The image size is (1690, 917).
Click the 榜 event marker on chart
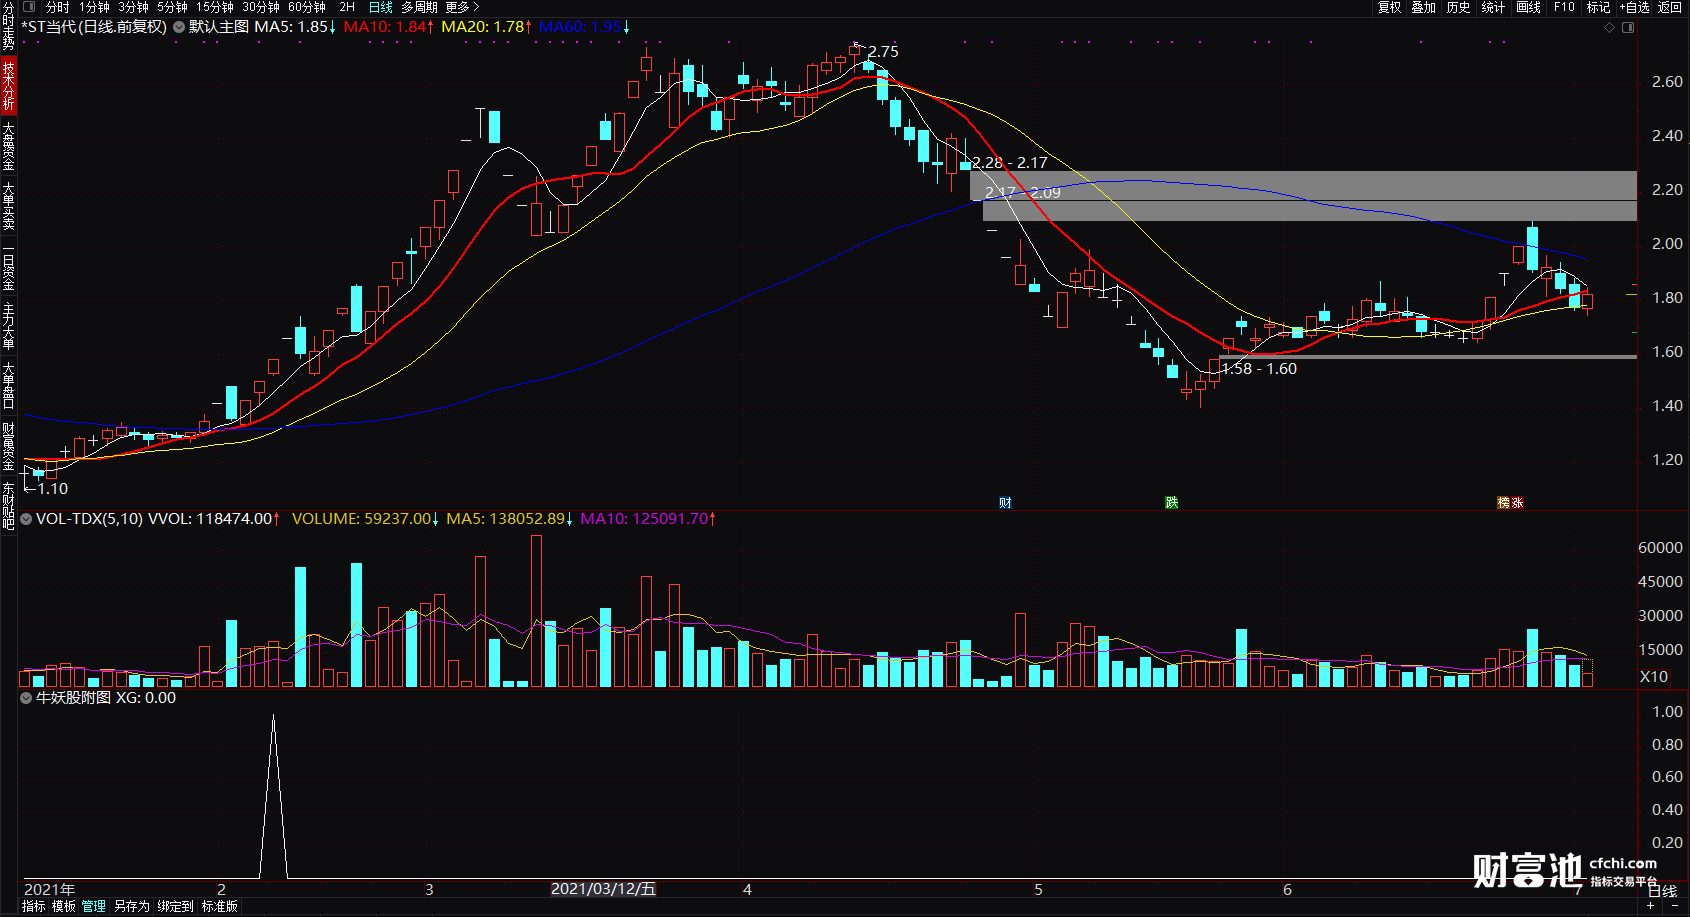pyautogui.click(x=1503, y=502)
